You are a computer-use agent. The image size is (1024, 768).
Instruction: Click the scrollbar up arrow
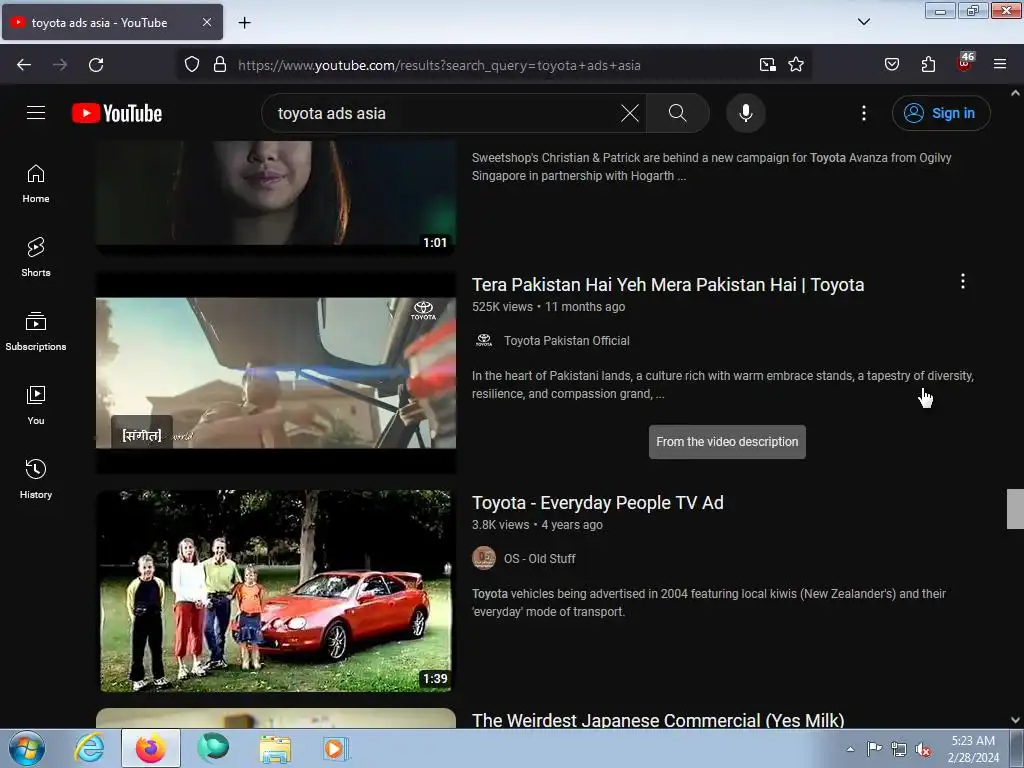1015,93
